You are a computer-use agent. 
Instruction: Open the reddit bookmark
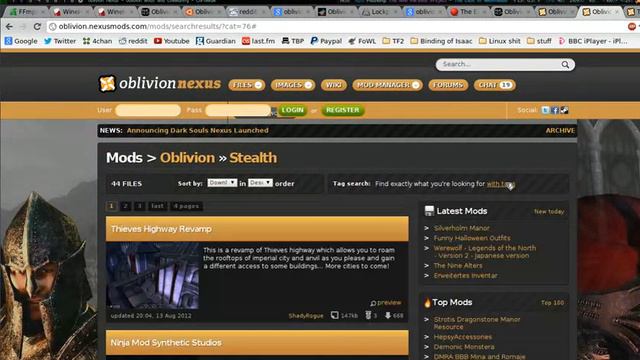(133, 41)
